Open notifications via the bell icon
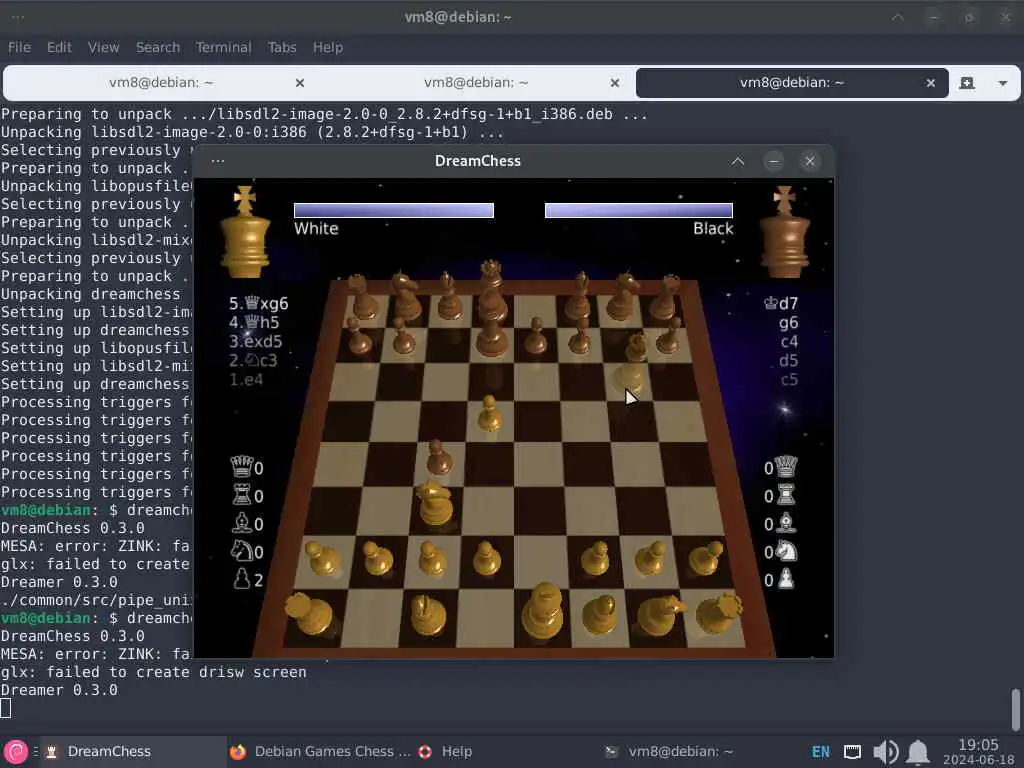Viewport: 1024px width, 768px height. (918, 752)
